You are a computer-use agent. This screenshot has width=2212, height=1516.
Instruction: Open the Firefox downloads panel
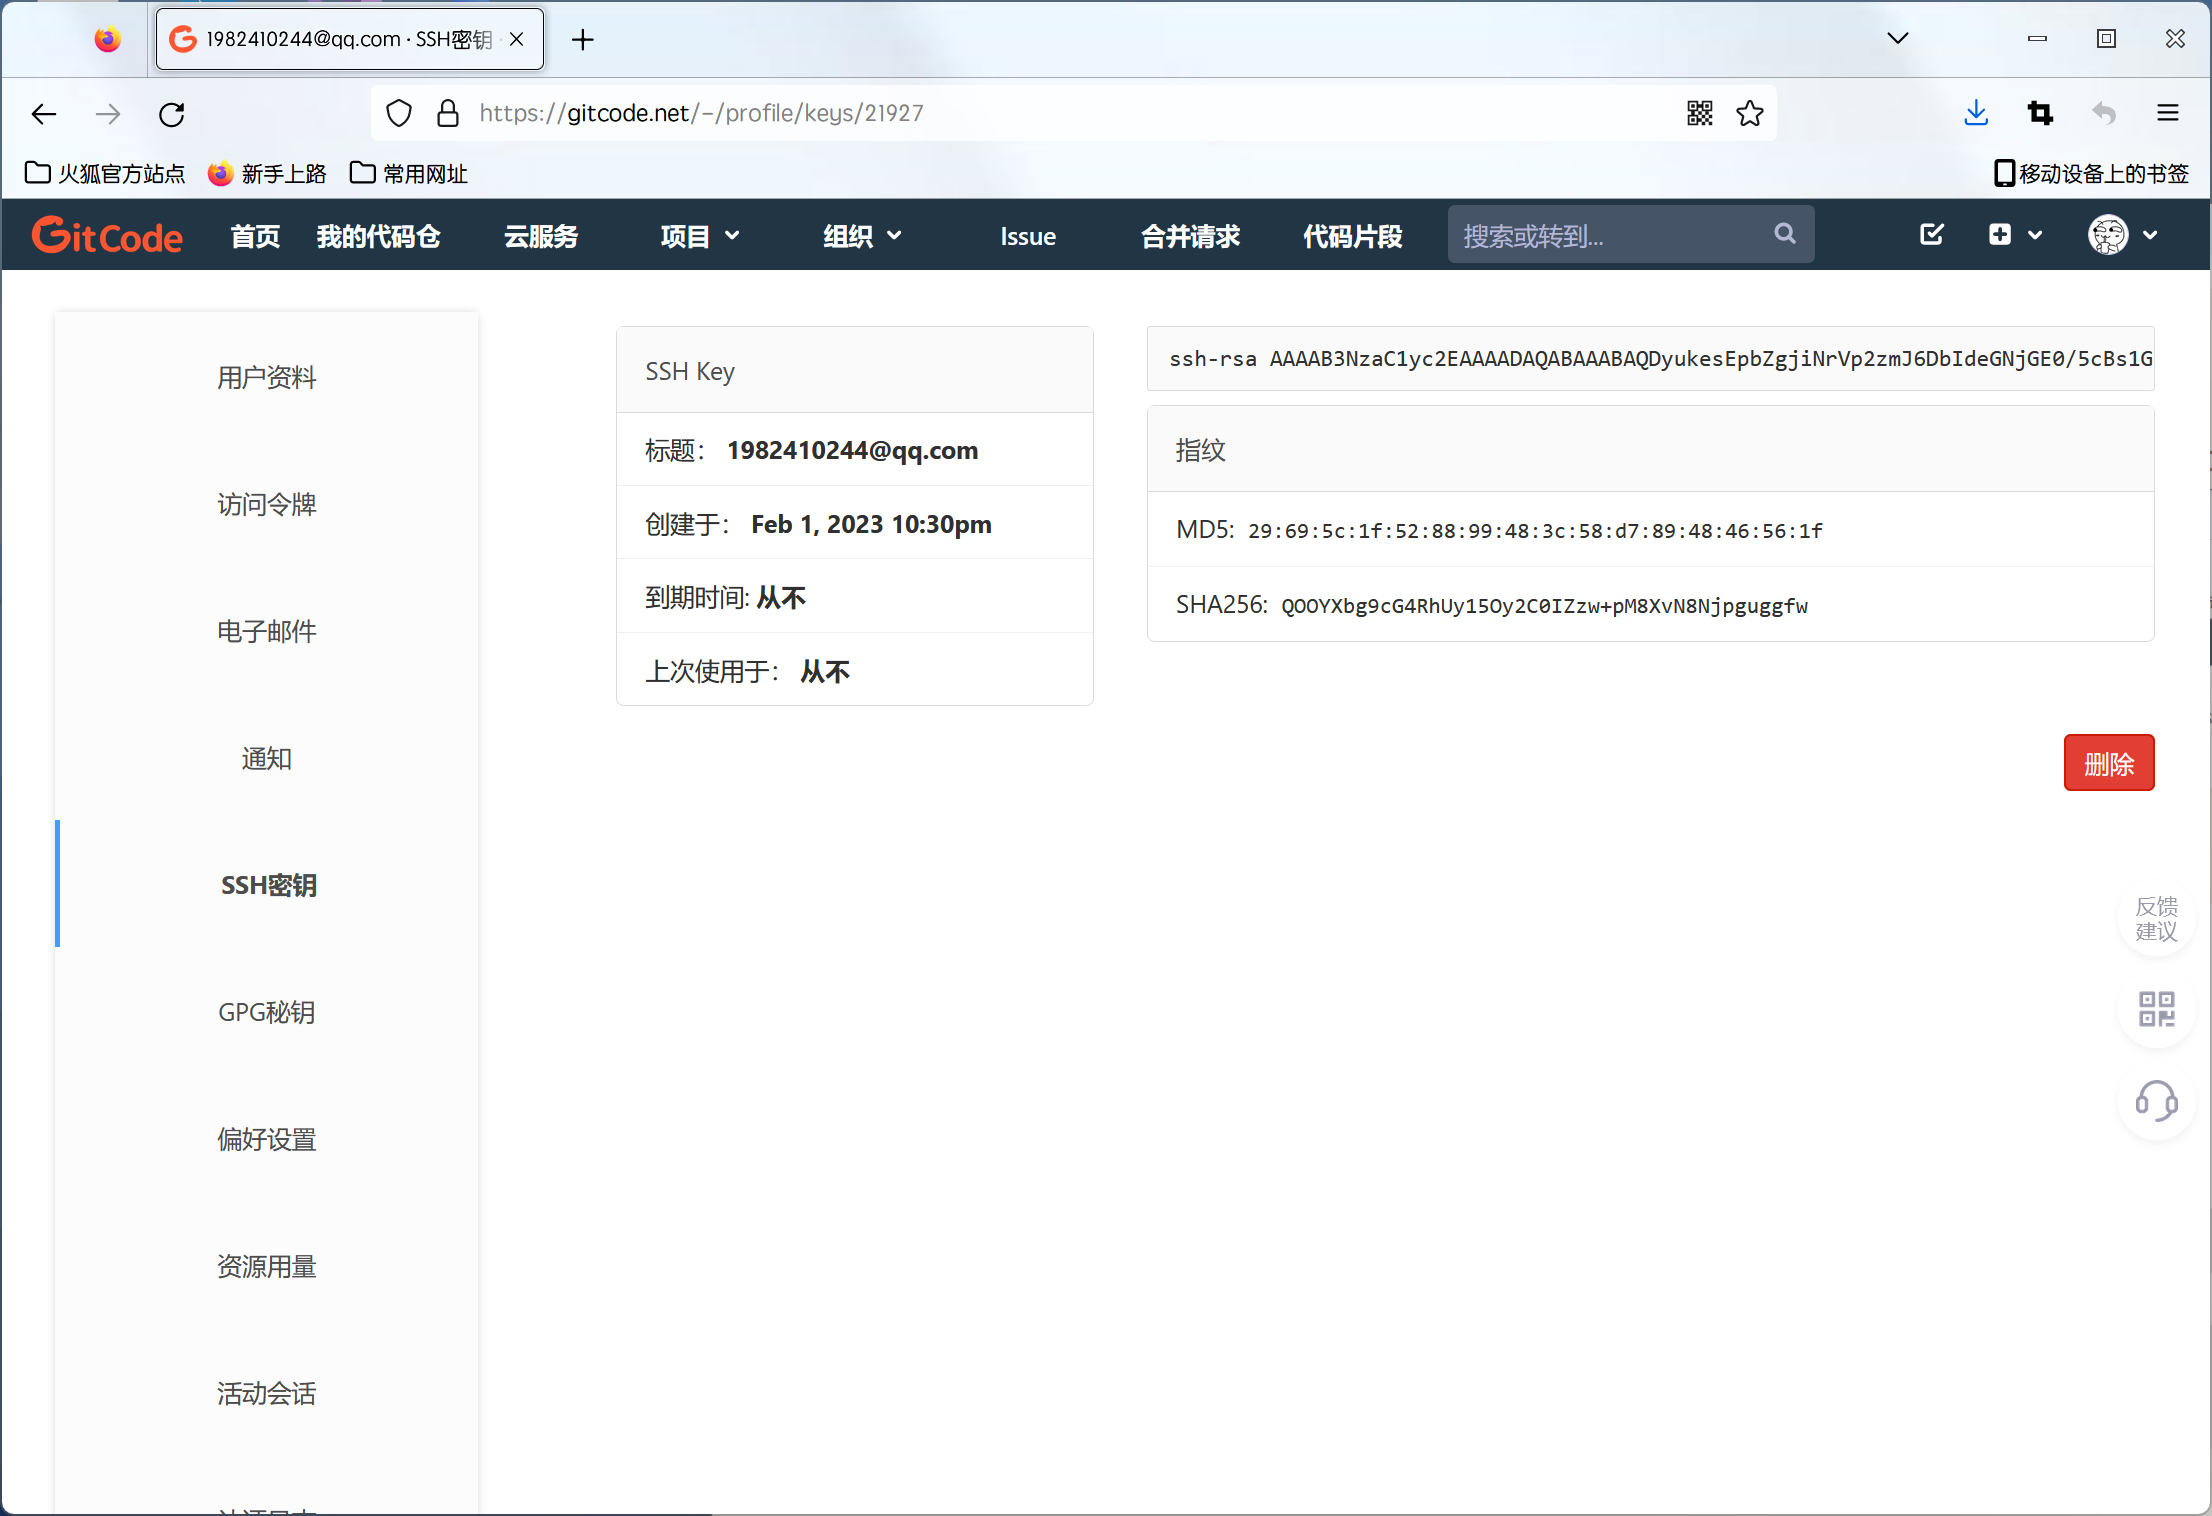tap(1975, 113)
